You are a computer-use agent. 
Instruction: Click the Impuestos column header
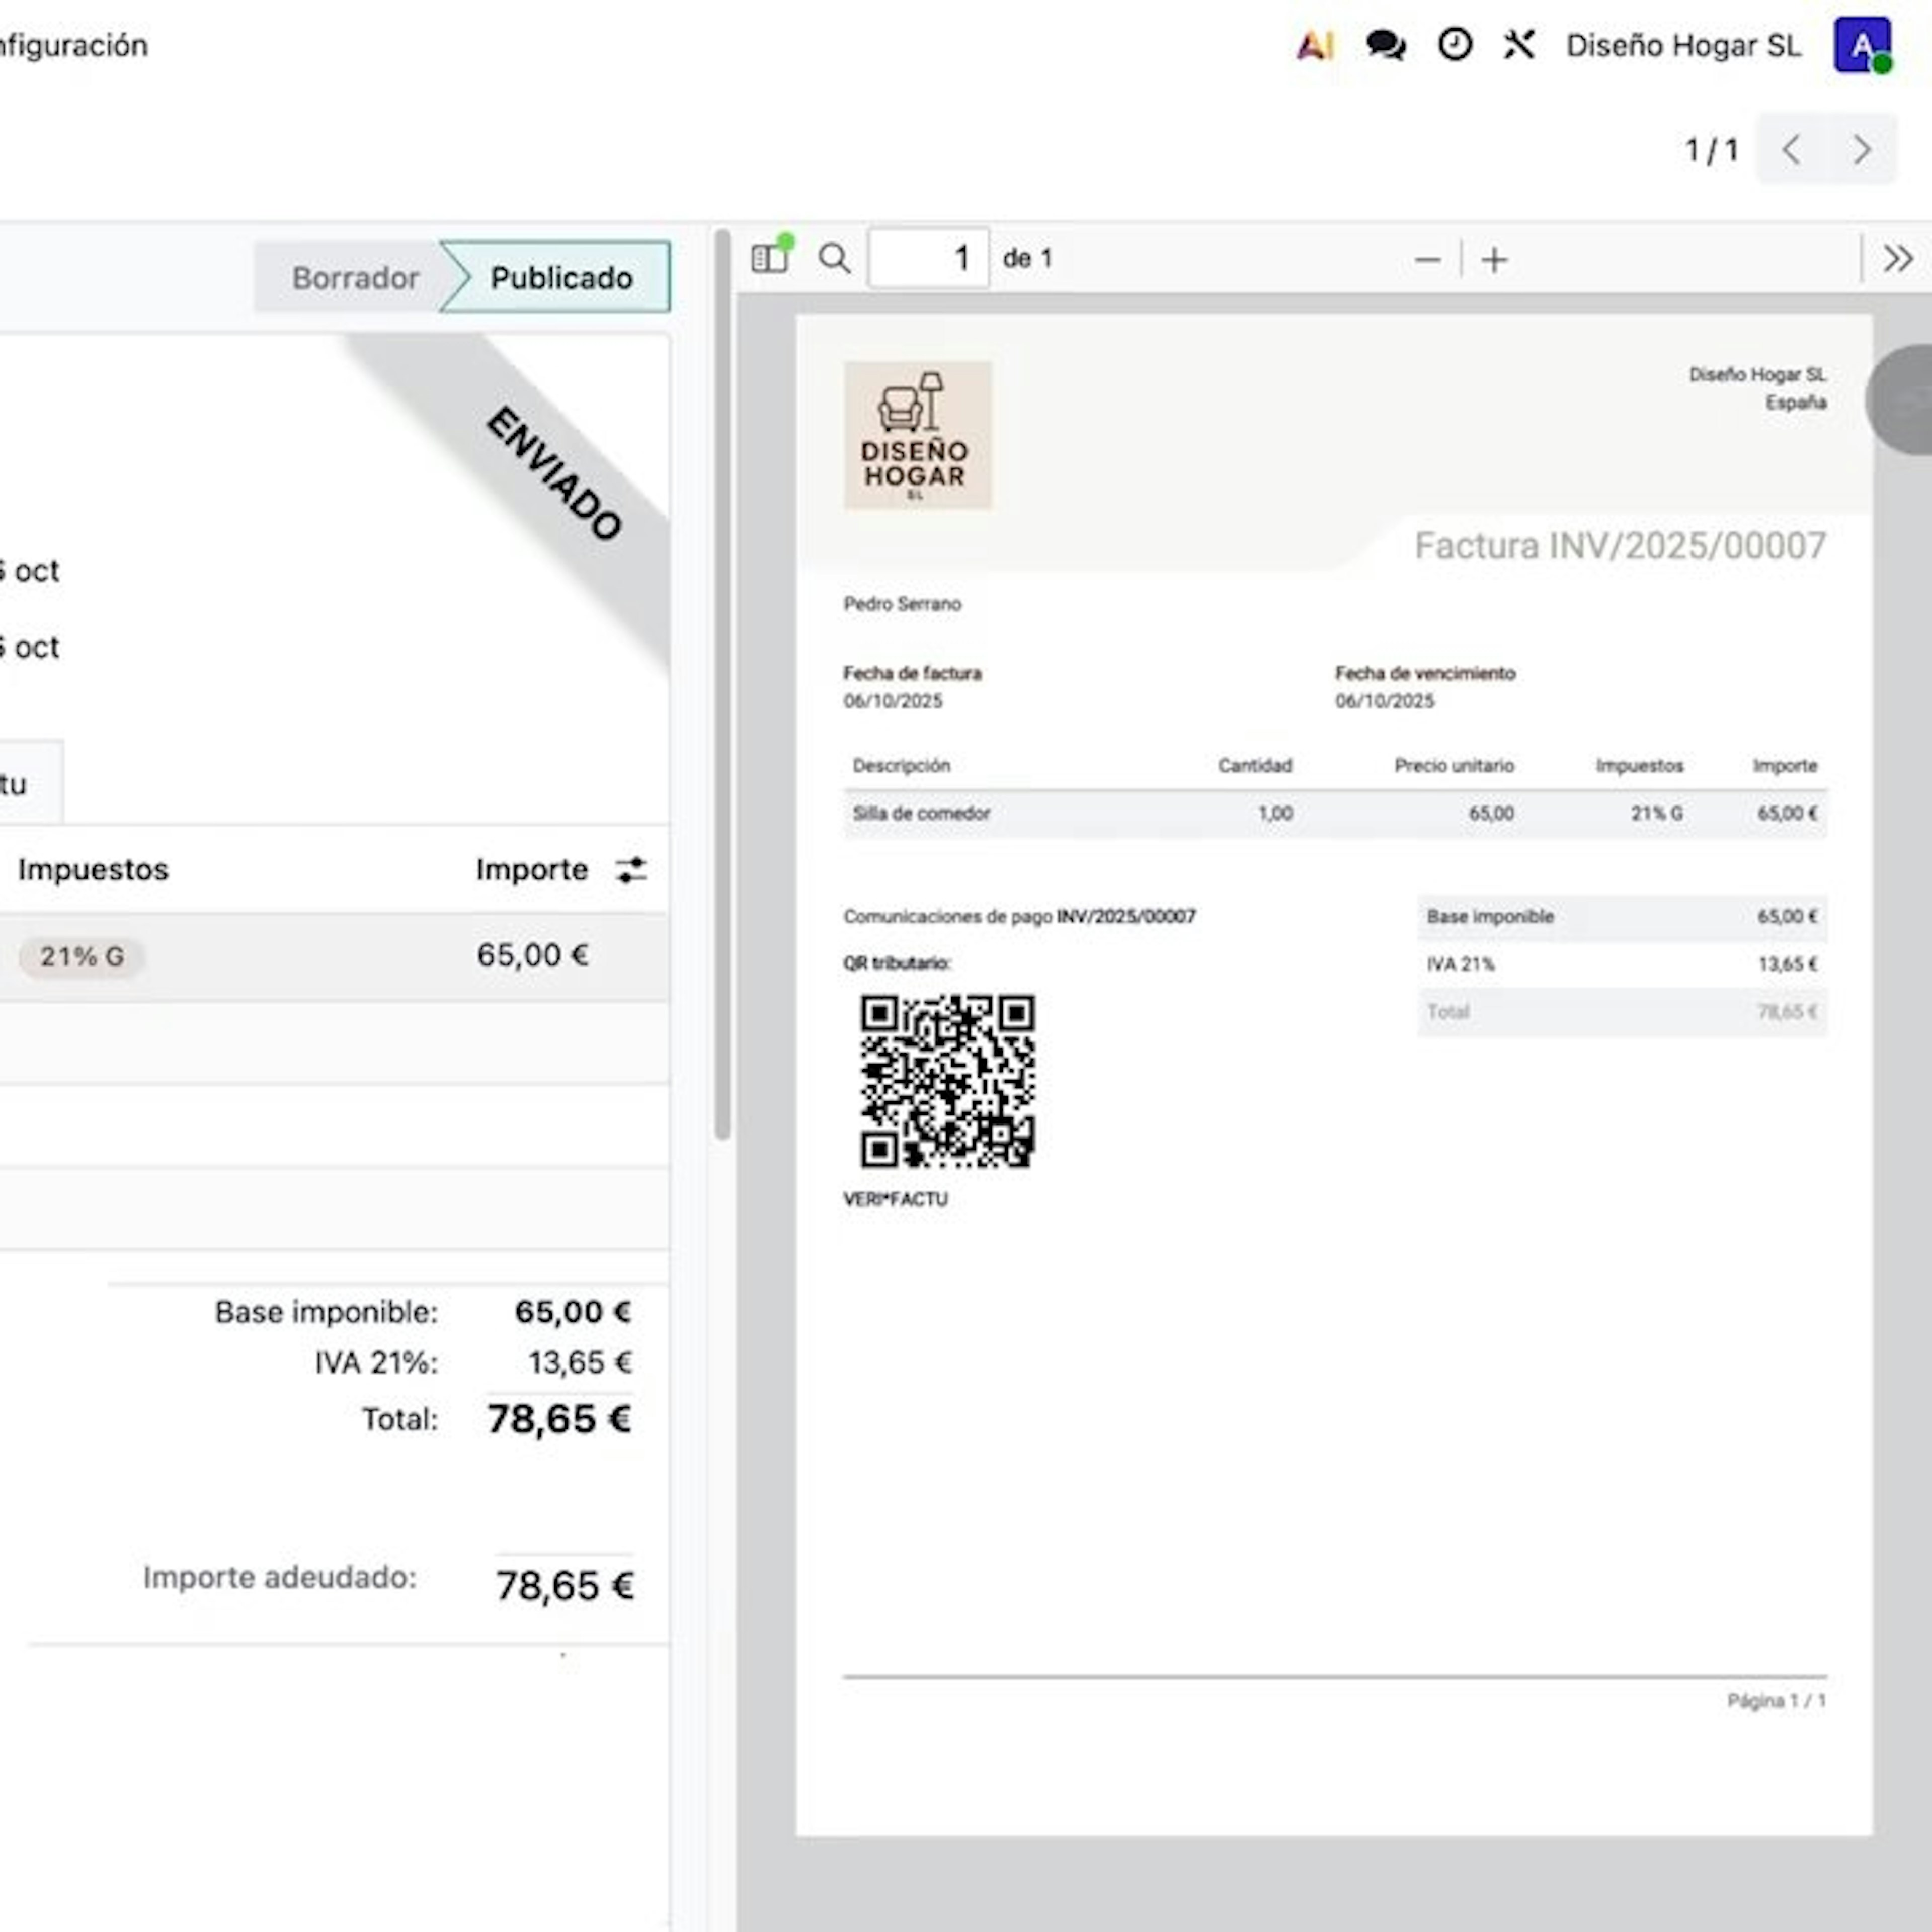[93, 869]
